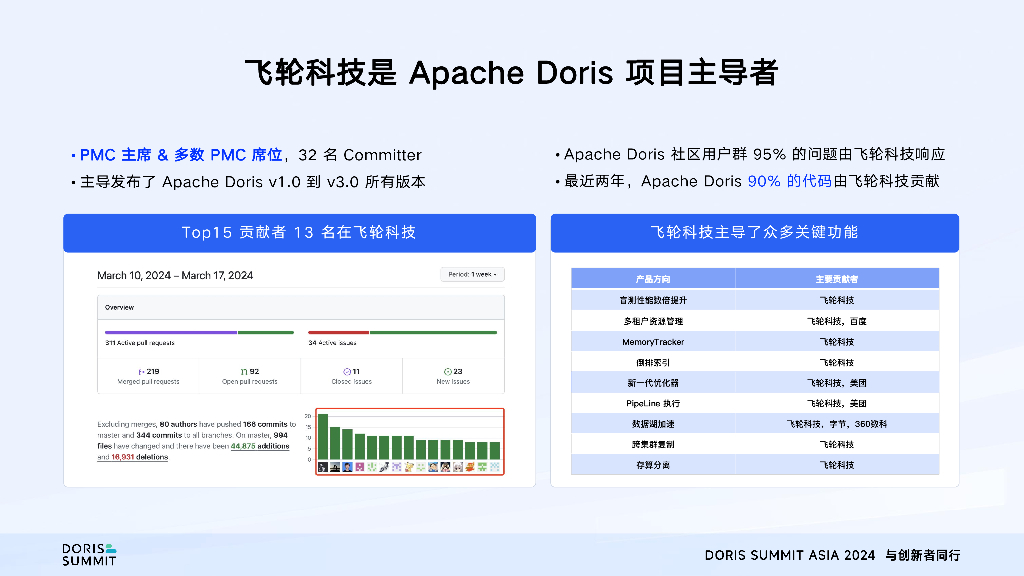The image size is (1024, 576).
Task: Click the DORIS SUMMIT logo
Action: [89, 554]
